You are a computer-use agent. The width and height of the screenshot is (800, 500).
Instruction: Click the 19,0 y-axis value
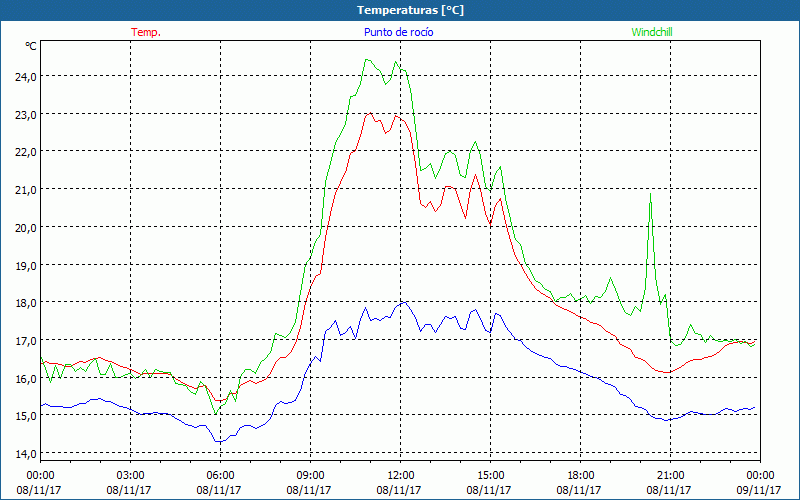click(27, 265)
